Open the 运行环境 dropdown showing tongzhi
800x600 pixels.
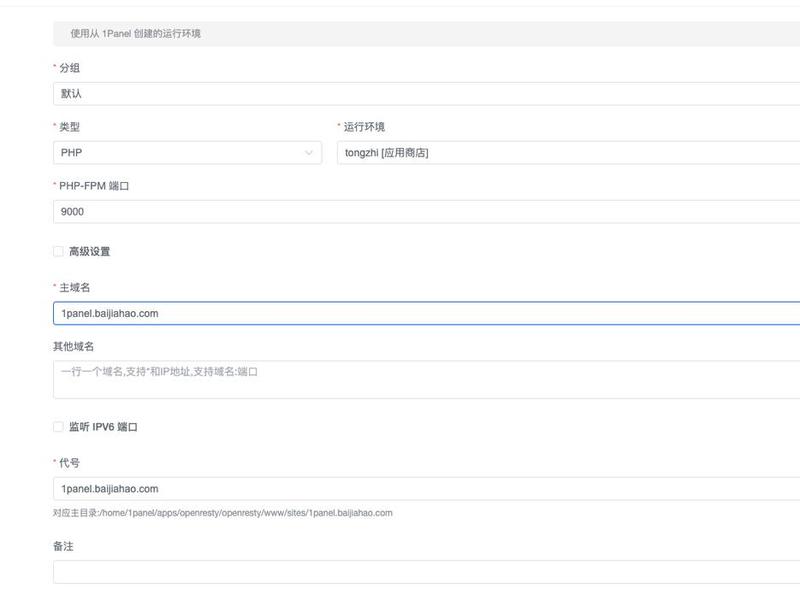[568, 153]
